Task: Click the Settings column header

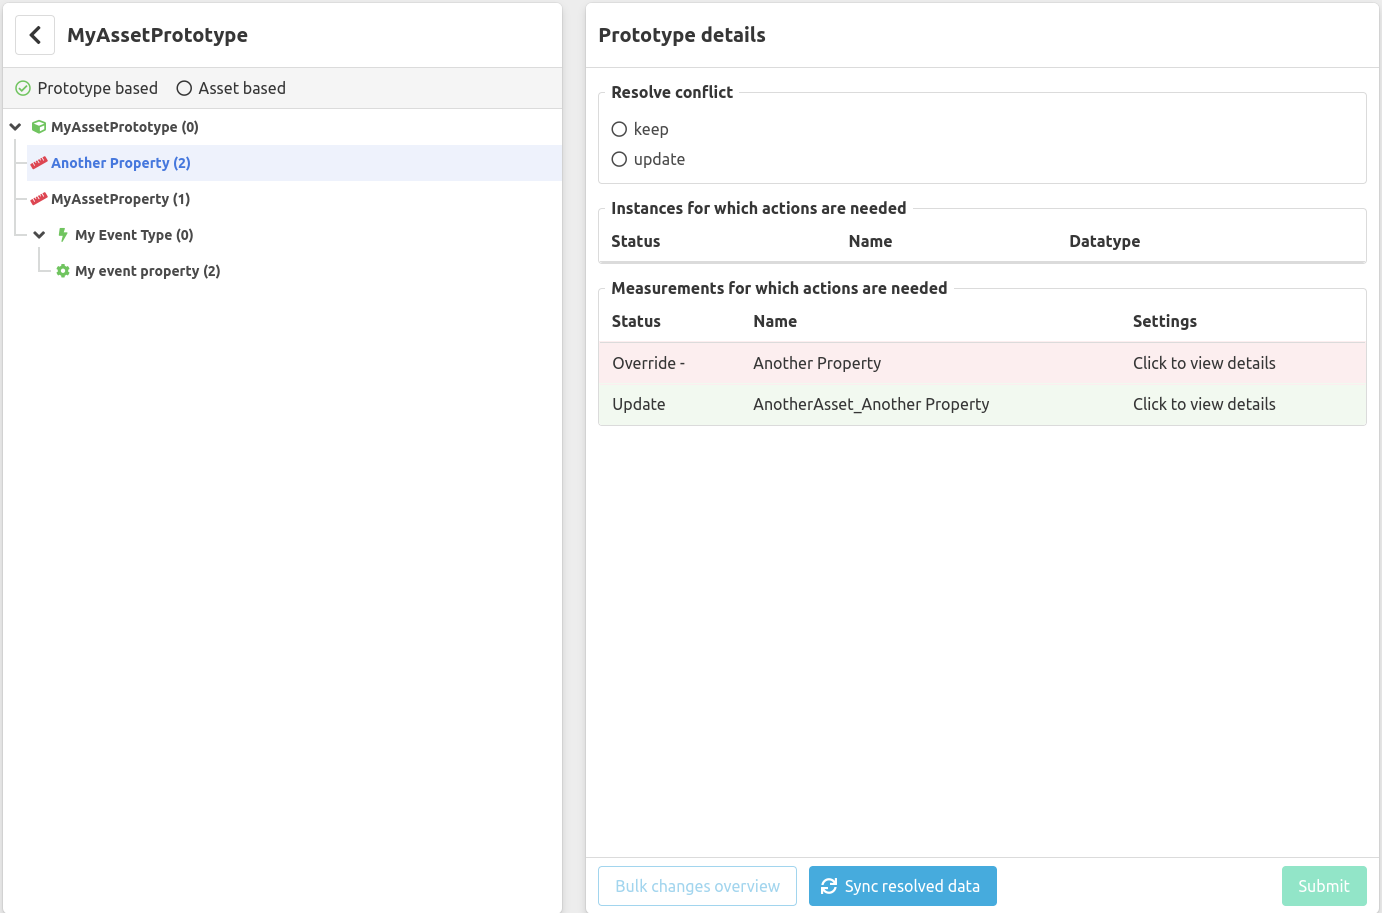Action: pos(1165,321)
